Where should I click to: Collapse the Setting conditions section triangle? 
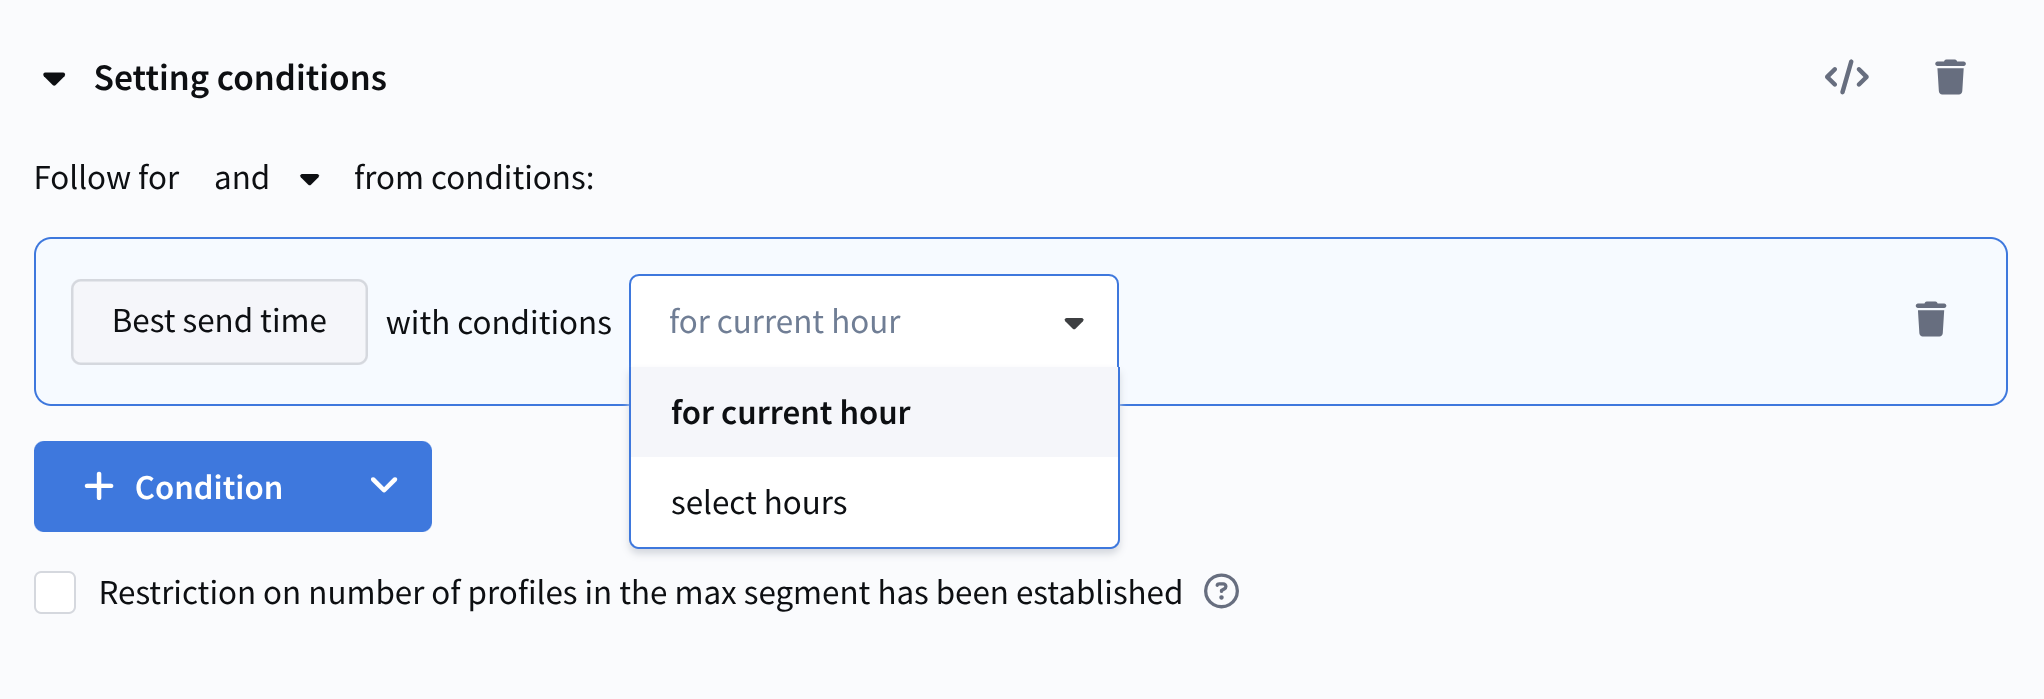click(54, 78)
